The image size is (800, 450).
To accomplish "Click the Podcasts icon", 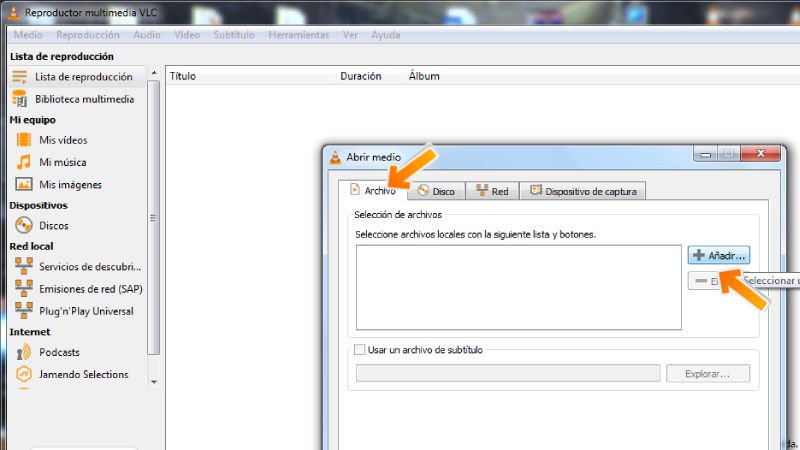I will (23, 352).
